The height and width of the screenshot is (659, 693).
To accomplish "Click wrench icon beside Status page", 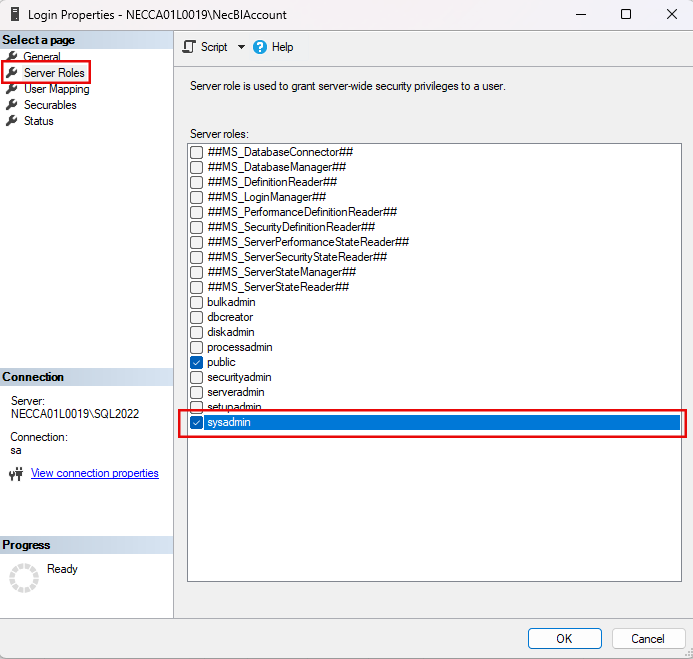I will point(13,121).
